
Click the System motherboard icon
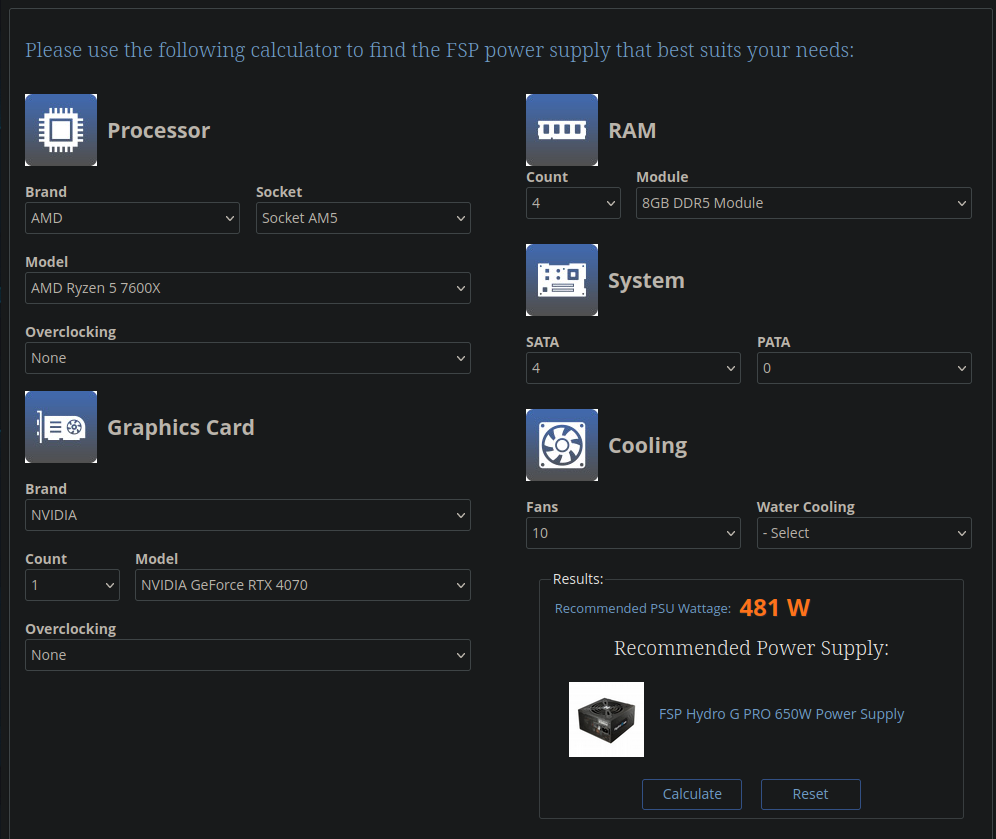(x=562, y=280)
